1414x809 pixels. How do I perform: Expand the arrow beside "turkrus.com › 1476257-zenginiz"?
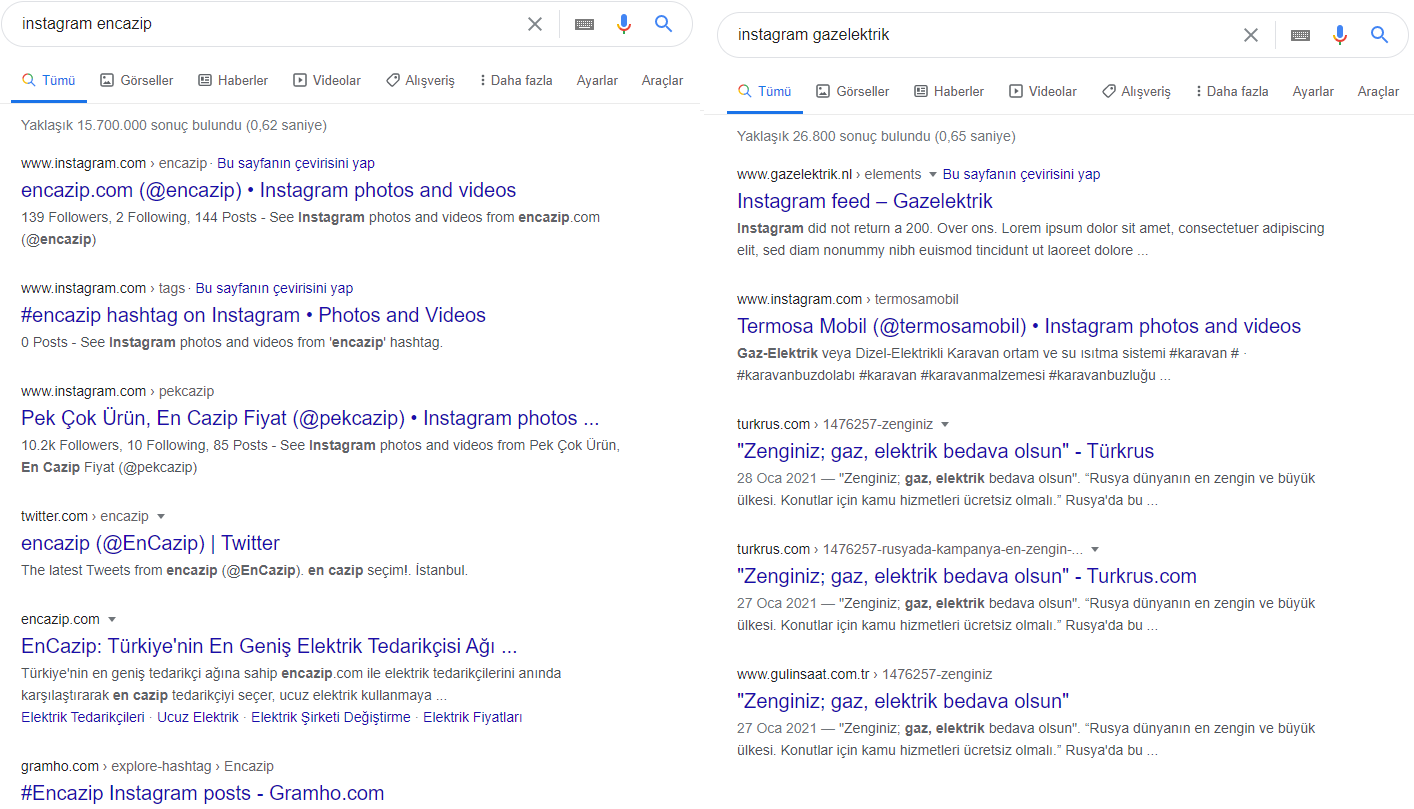(945, 425)
